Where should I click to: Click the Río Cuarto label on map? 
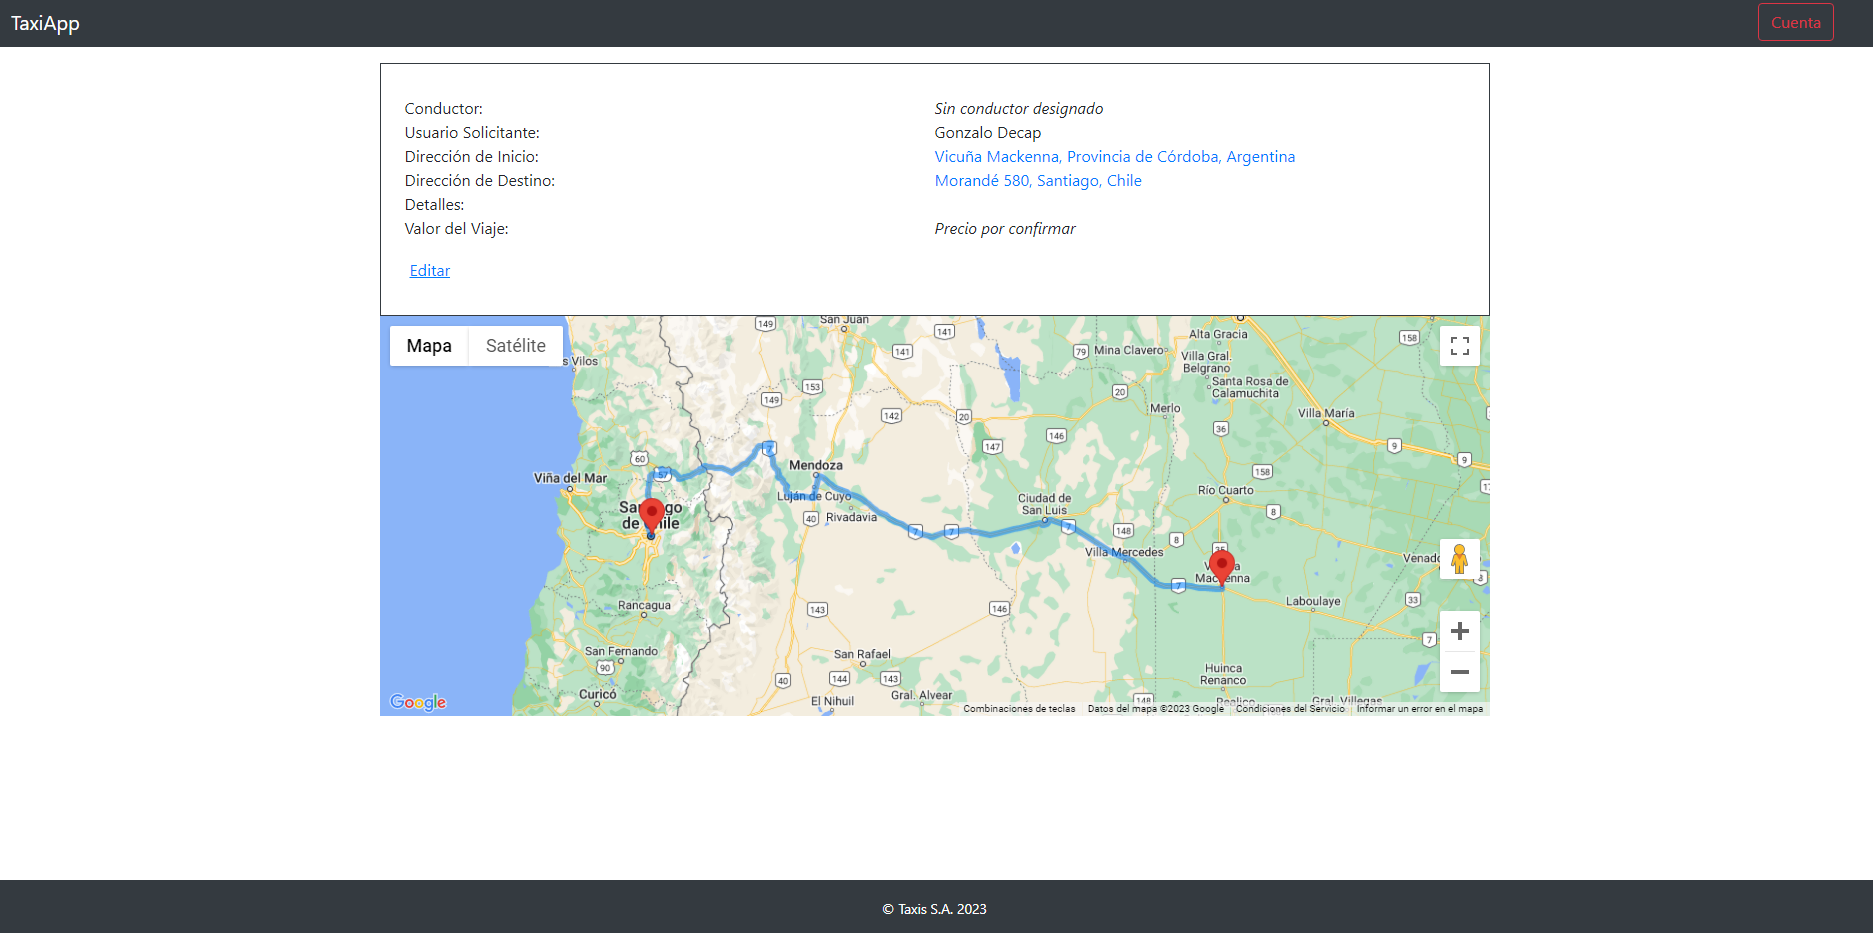[x=1225, y=490]
